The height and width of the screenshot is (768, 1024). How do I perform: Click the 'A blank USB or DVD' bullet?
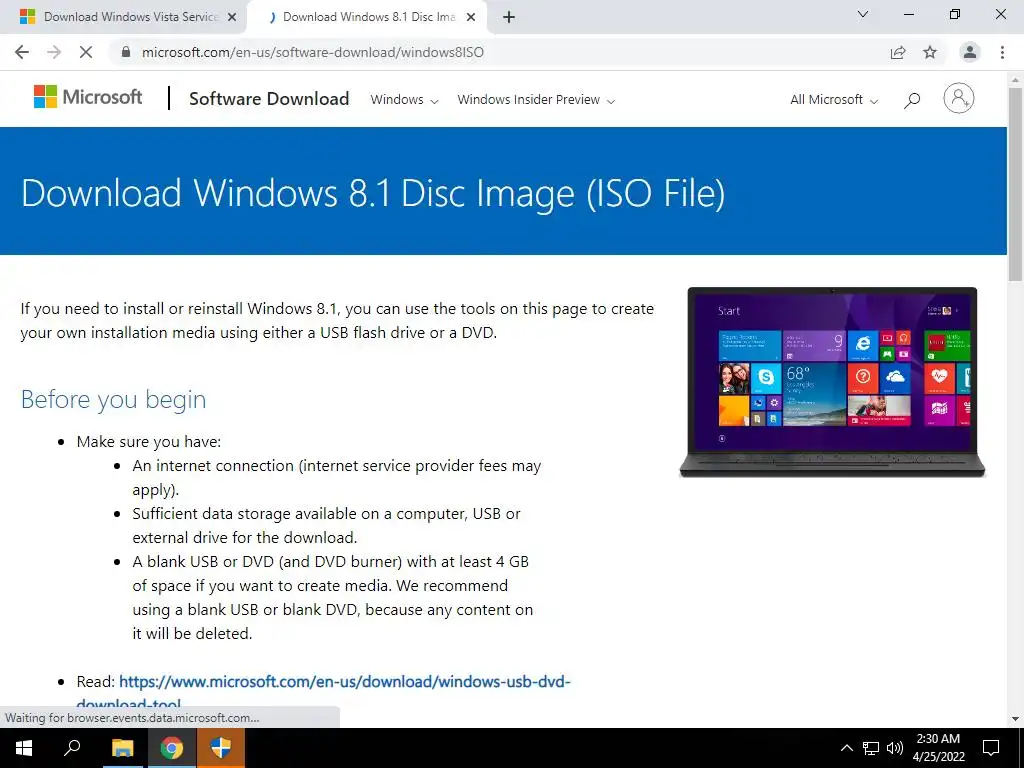click(333, 598)
